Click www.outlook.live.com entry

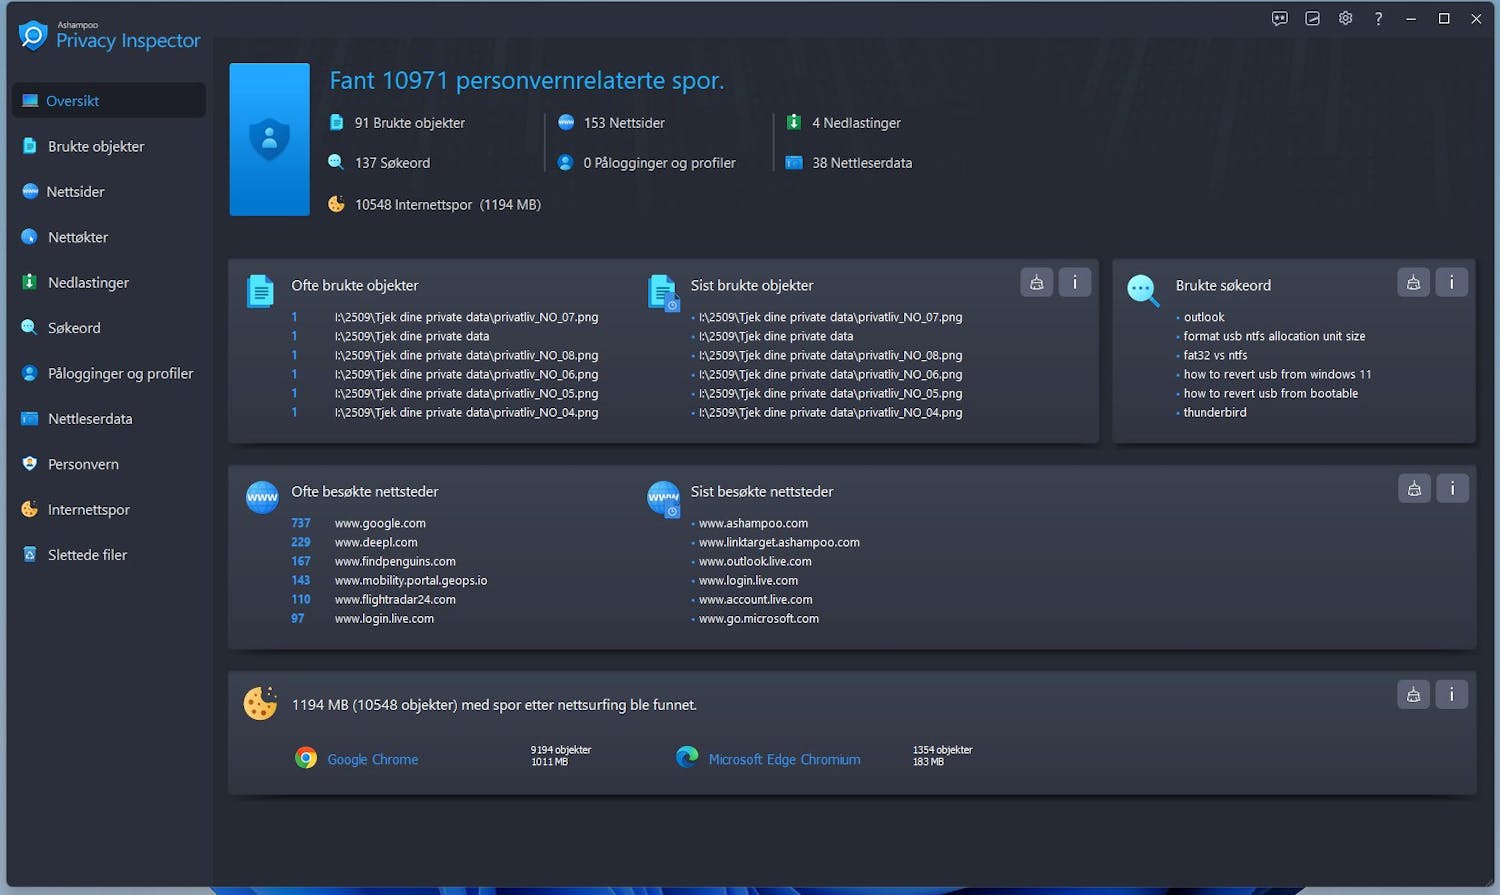point(755,561)
